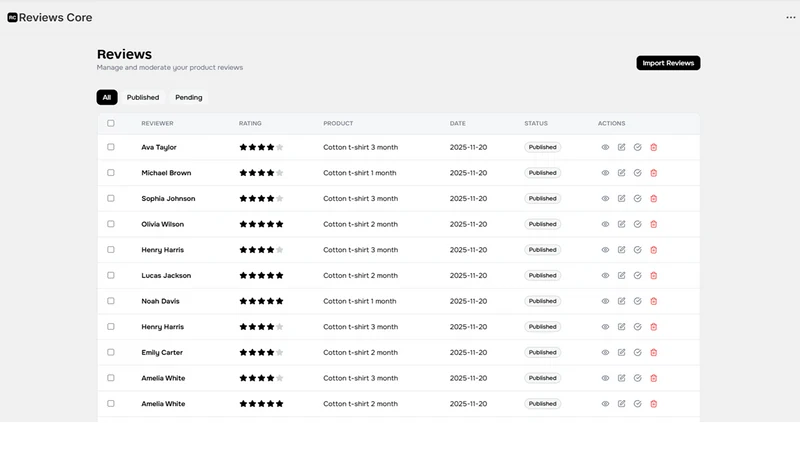
Task: Edit Sophia Johnson's review
Action: (621, 198)
